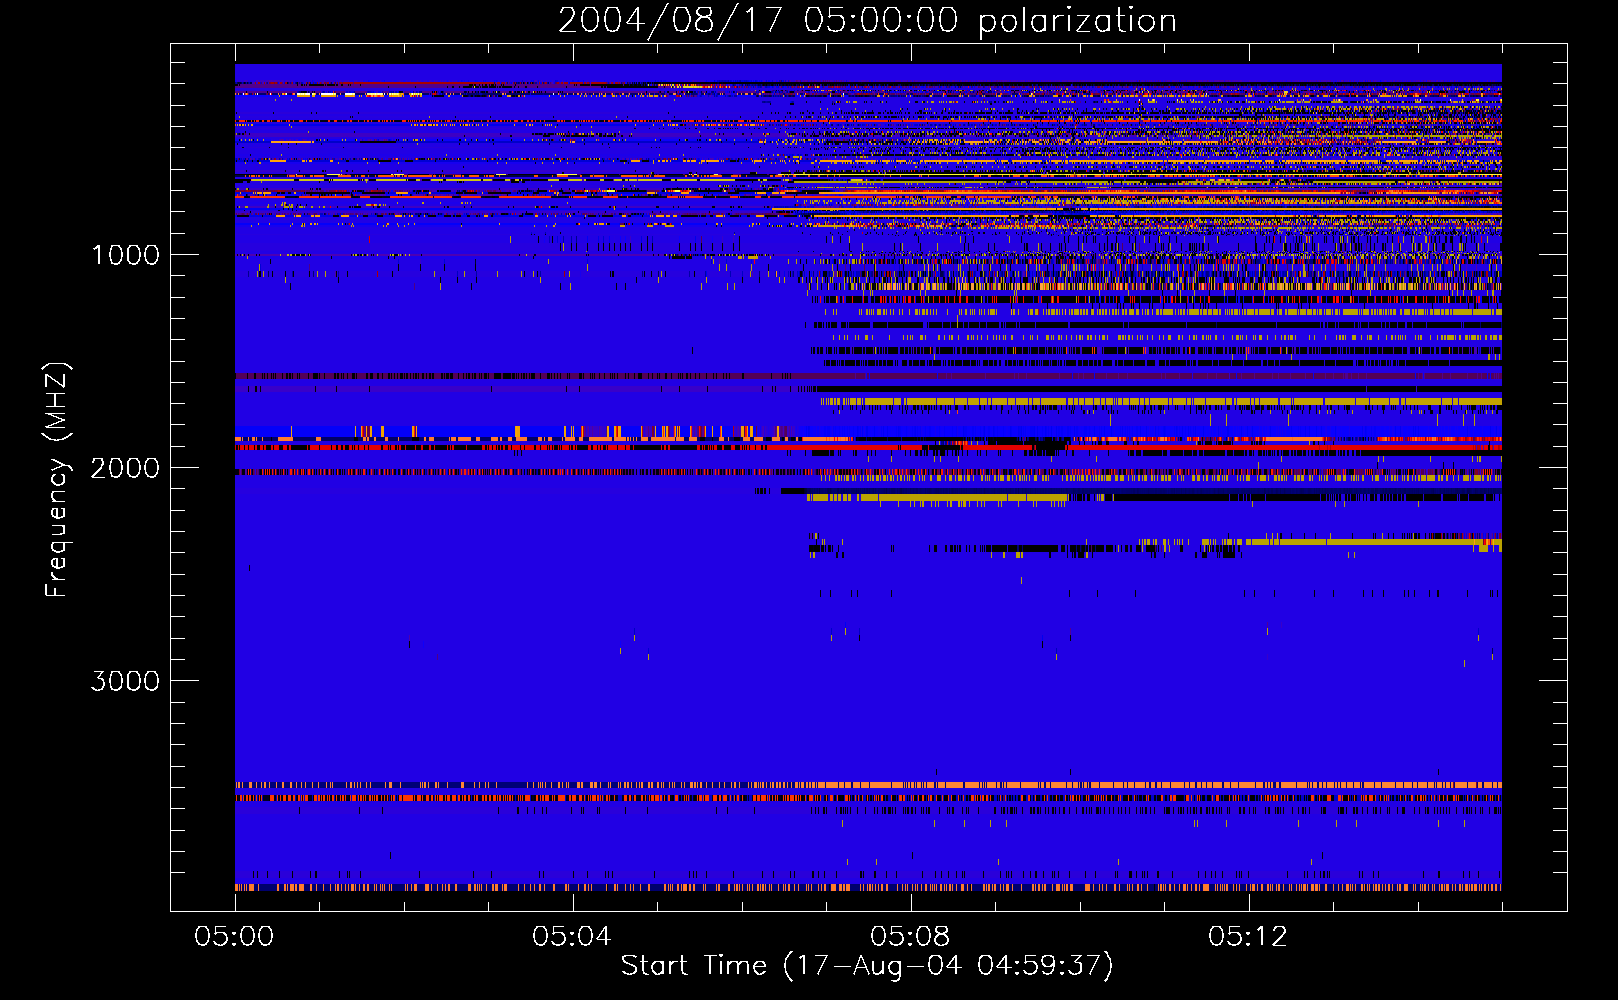Click the 3000 frequency tick label

[125, 681]
